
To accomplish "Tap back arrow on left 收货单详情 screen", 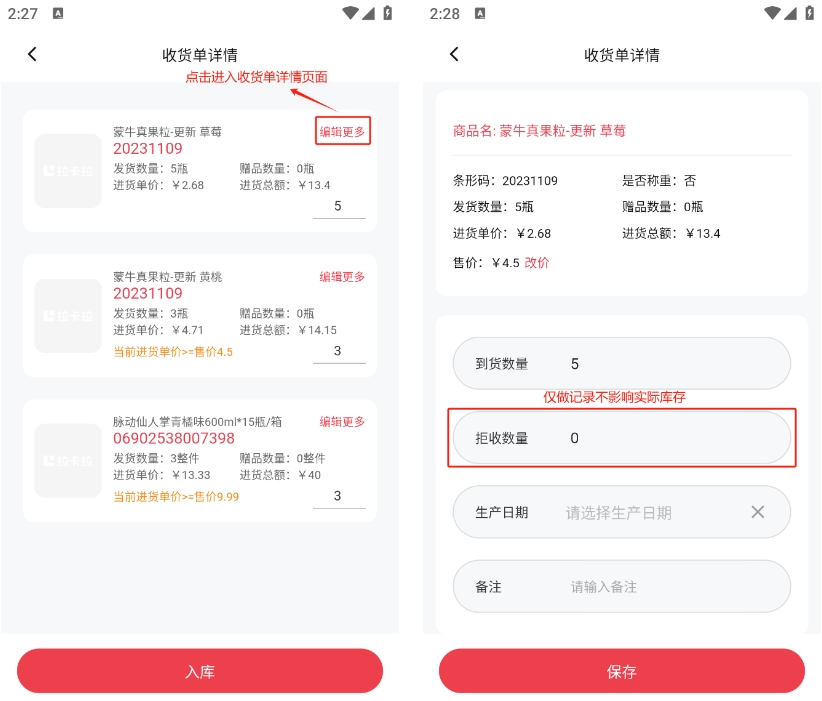I will click(33, 54).
